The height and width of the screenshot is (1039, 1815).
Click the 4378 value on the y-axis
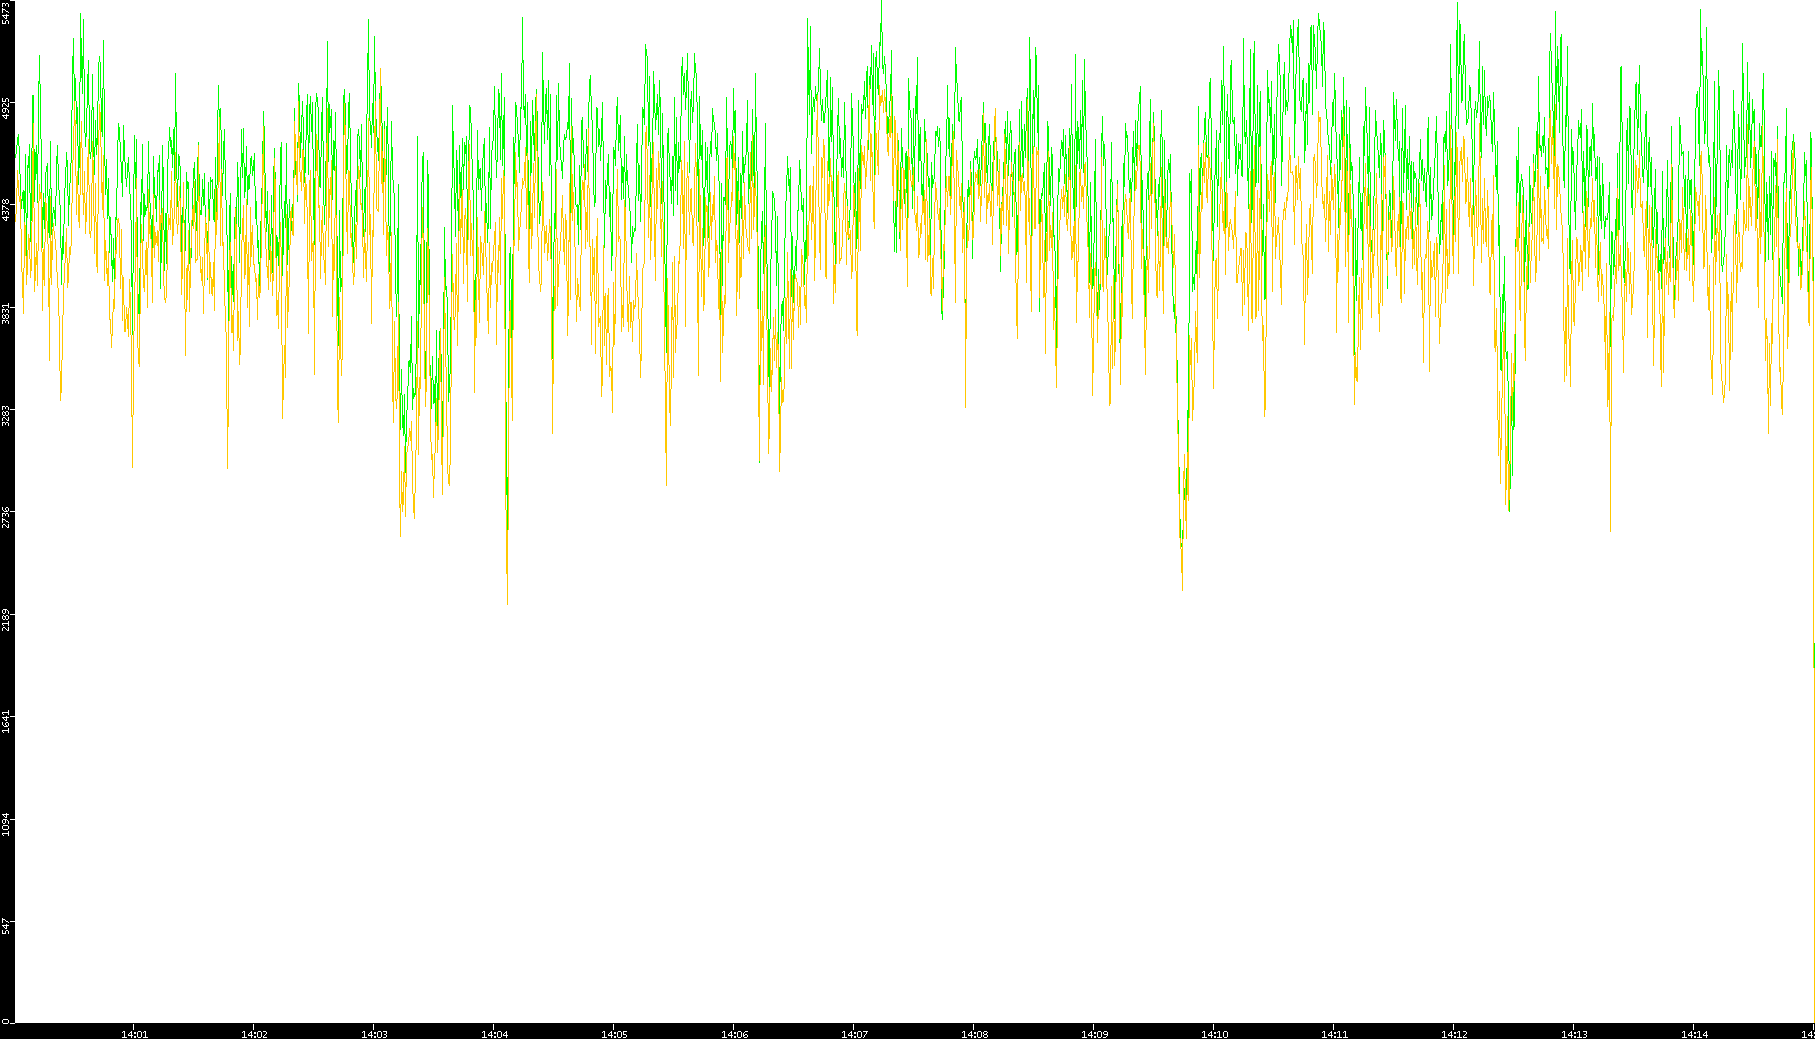click(7, 210)
